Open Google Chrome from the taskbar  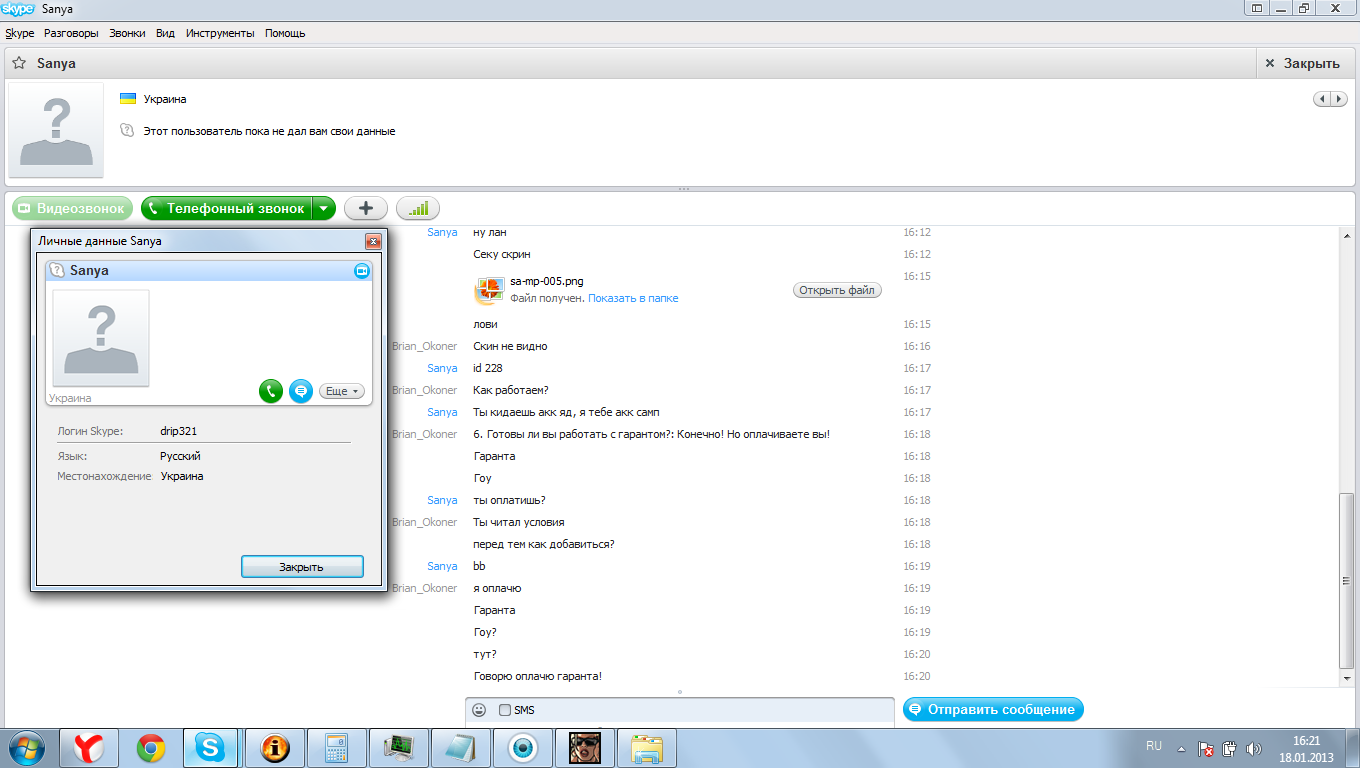click(151, 748)
